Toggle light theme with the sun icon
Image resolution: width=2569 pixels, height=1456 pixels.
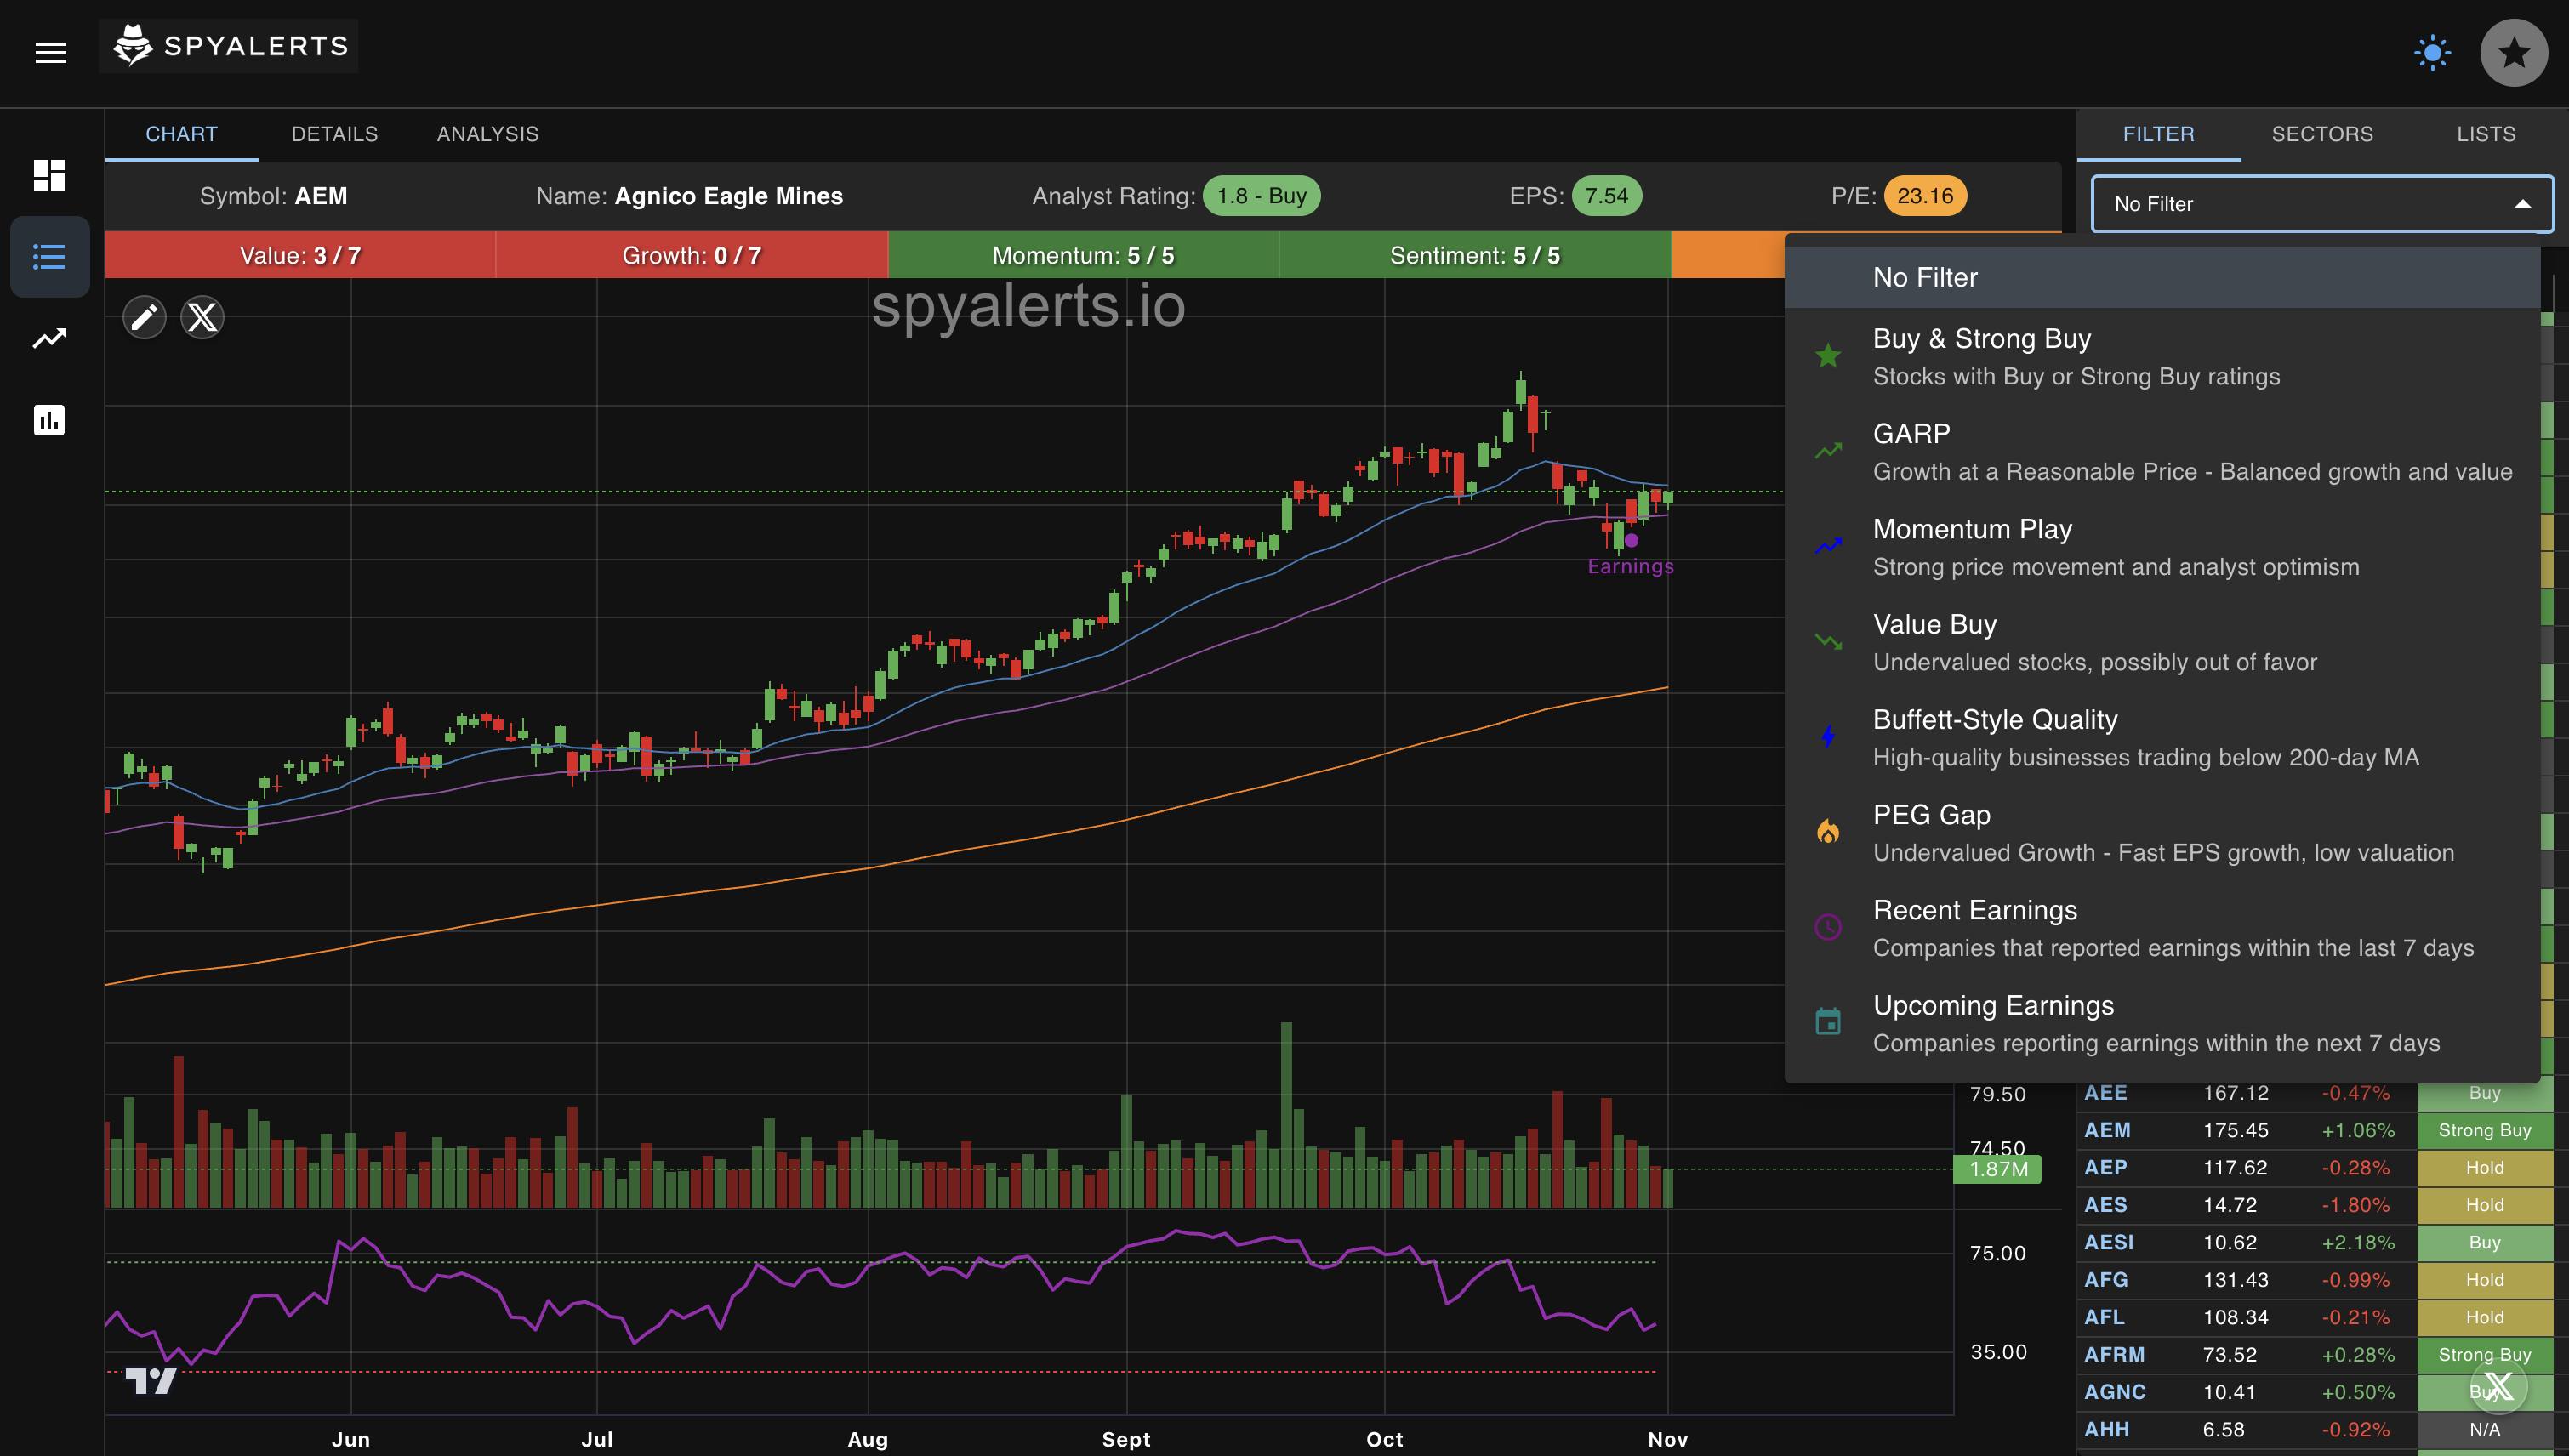click(x=2432, y=52)
